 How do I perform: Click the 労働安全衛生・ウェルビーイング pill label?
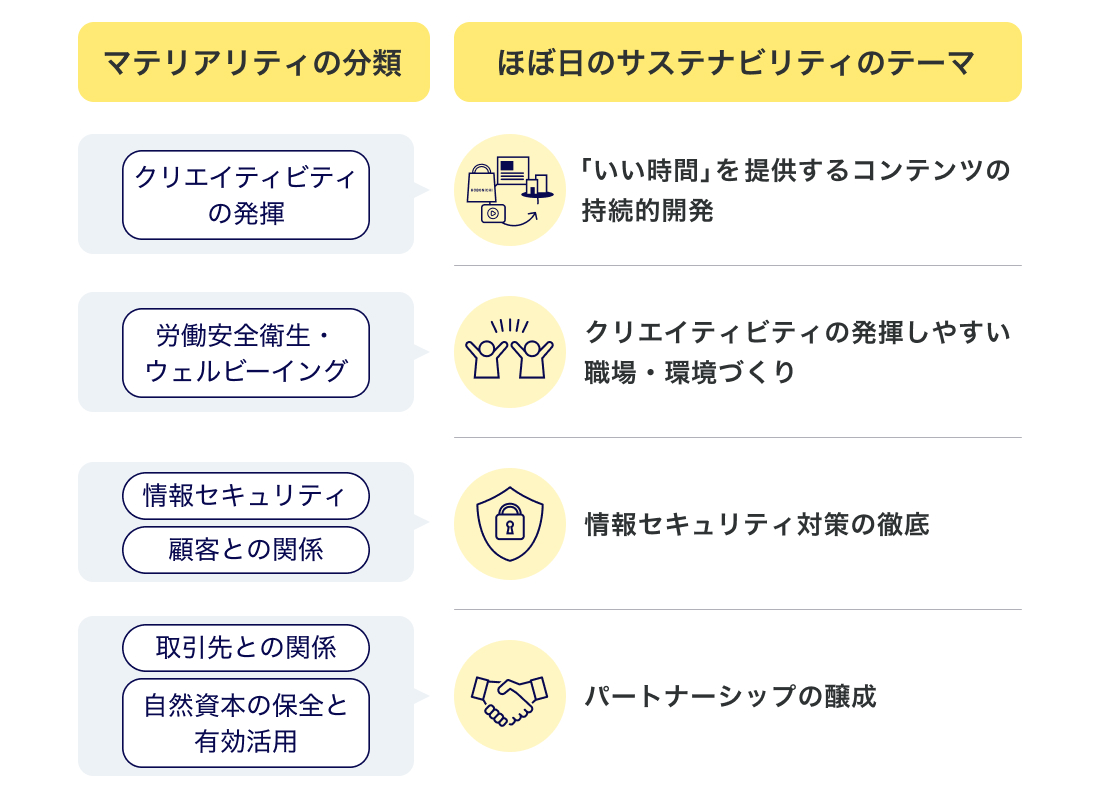pos(246,353)
